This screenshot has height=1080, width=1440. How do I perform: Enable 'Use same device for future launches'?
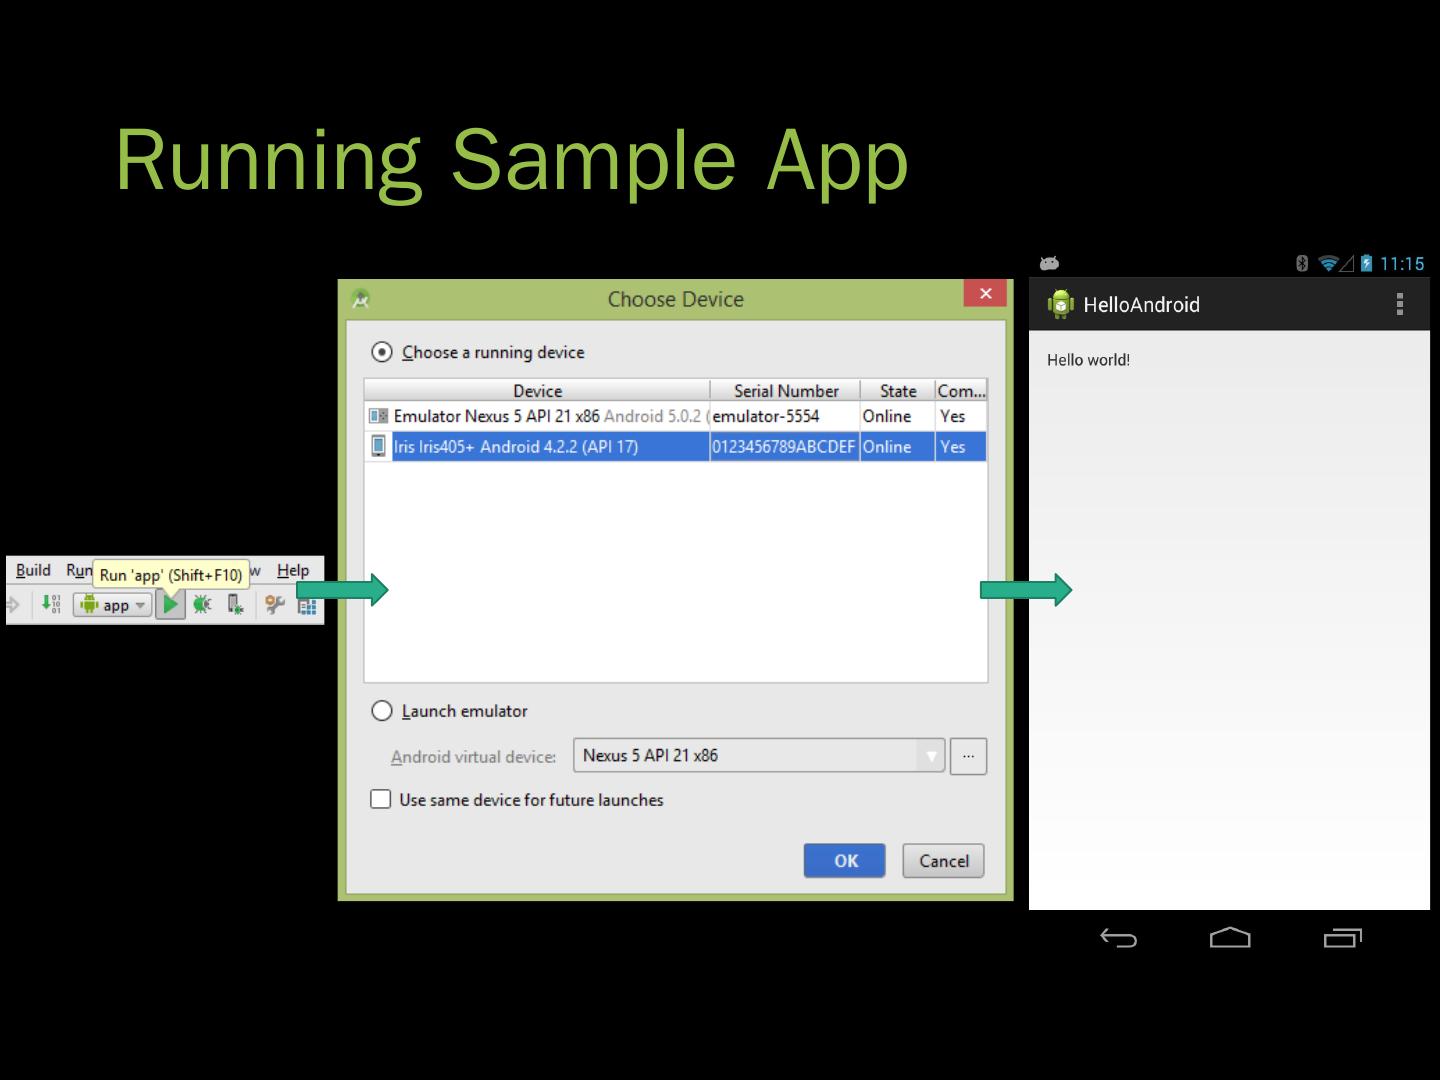381,799
